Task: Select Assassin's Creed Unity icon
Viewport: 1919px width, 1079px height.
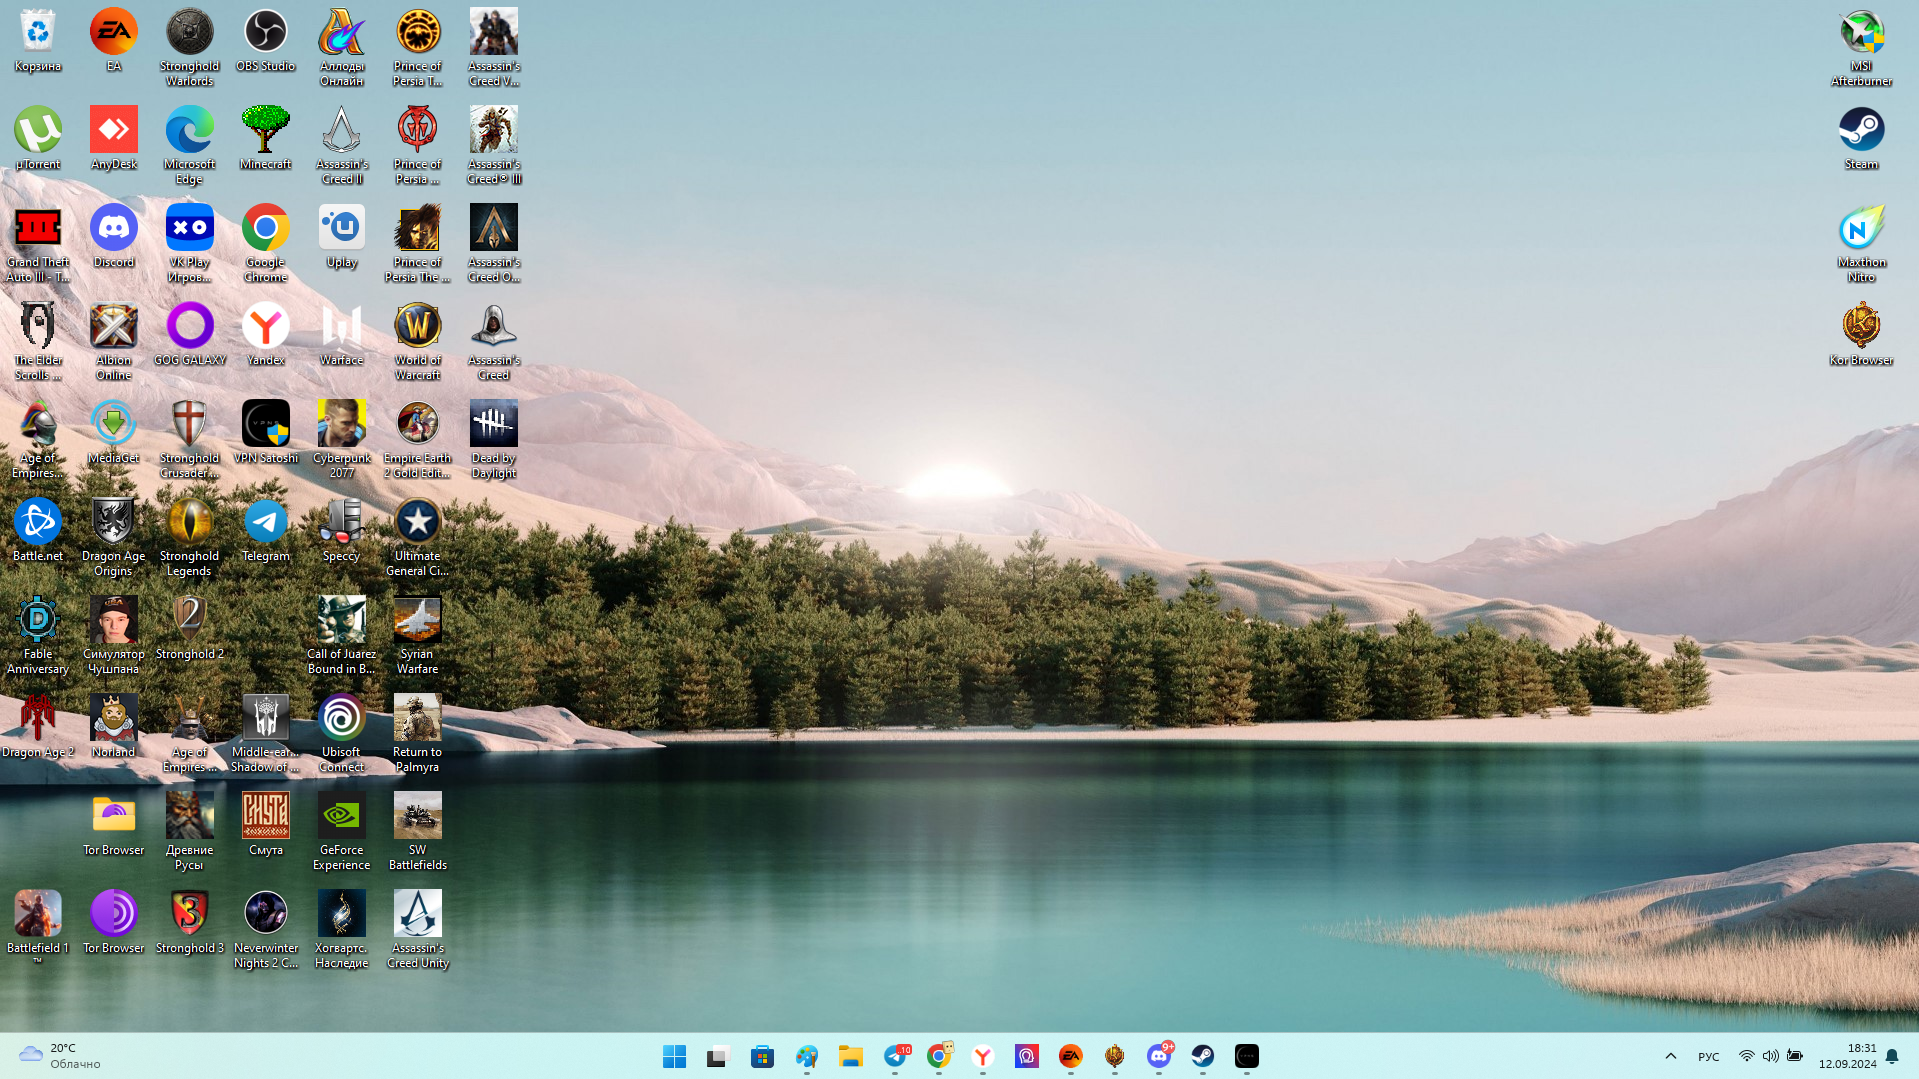Action: pyautogui.click(x=418, y=930)
